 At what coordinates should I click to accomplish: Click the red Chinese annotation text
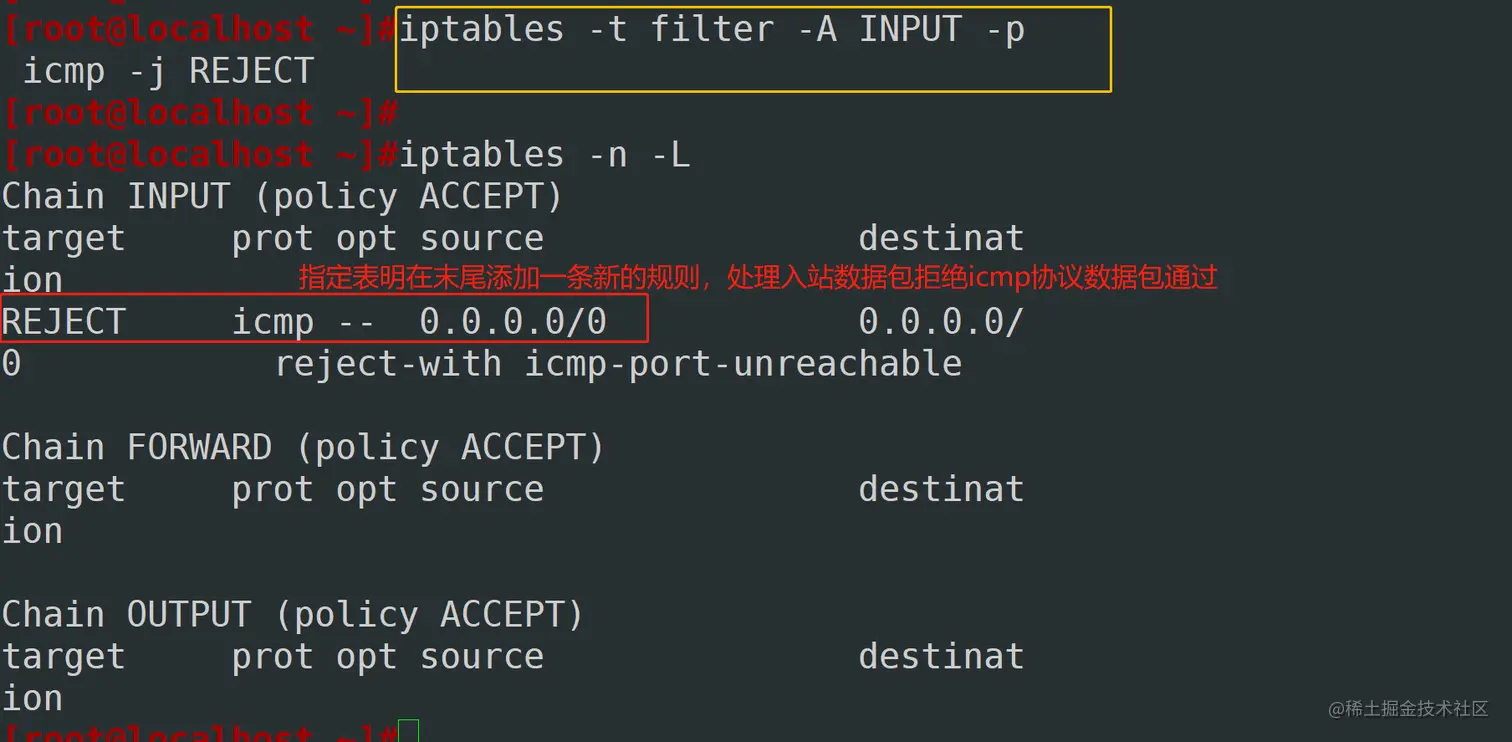tap(758, 278)
